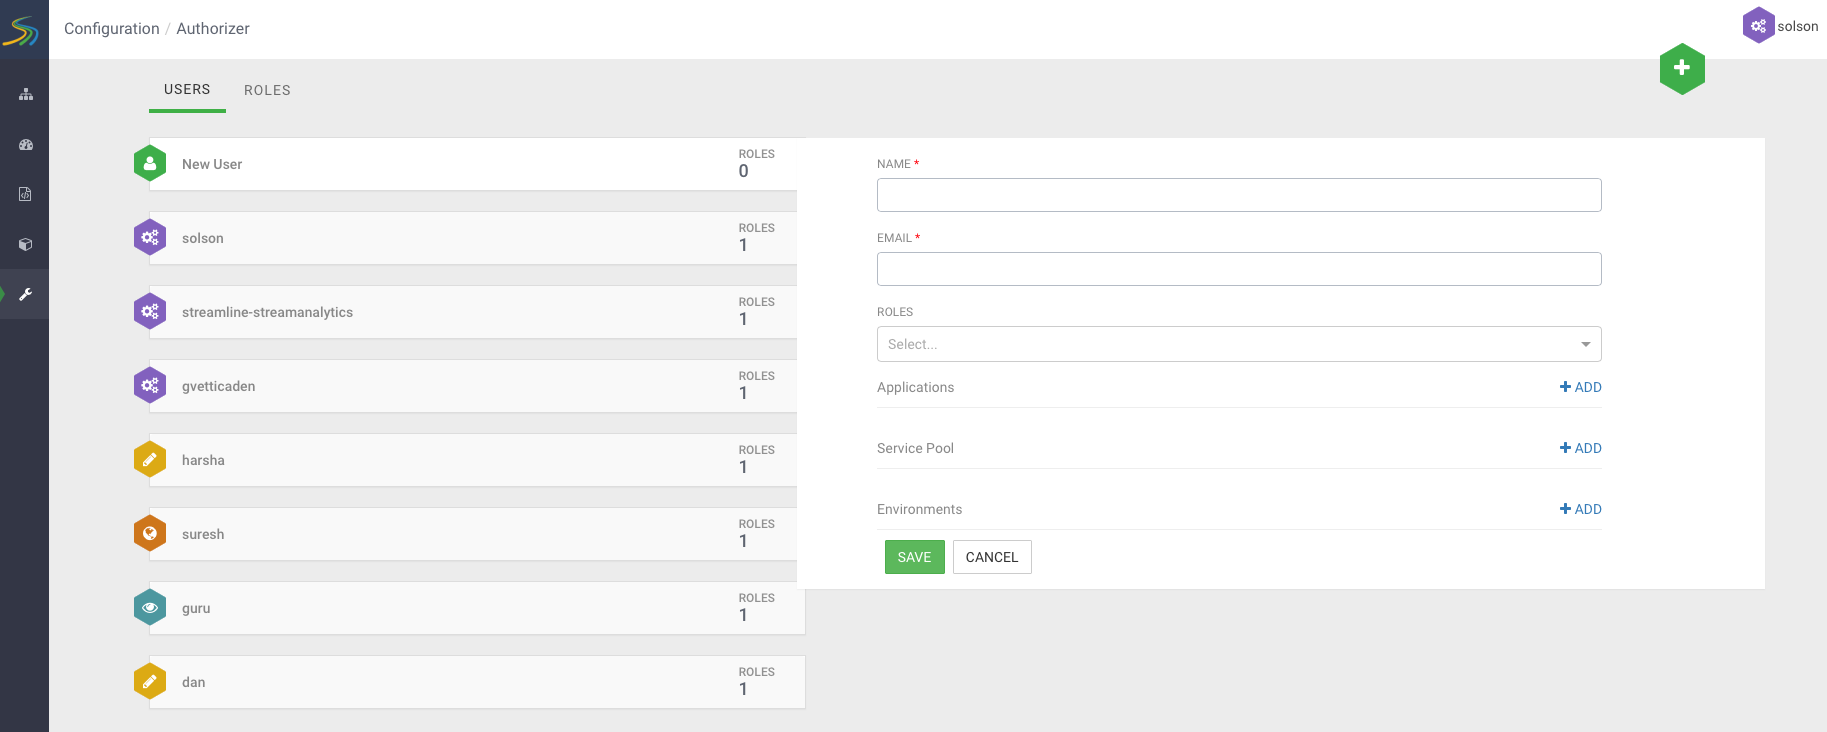
Task: Click the Streamline logo in the top left
Action: pos(22,30)
